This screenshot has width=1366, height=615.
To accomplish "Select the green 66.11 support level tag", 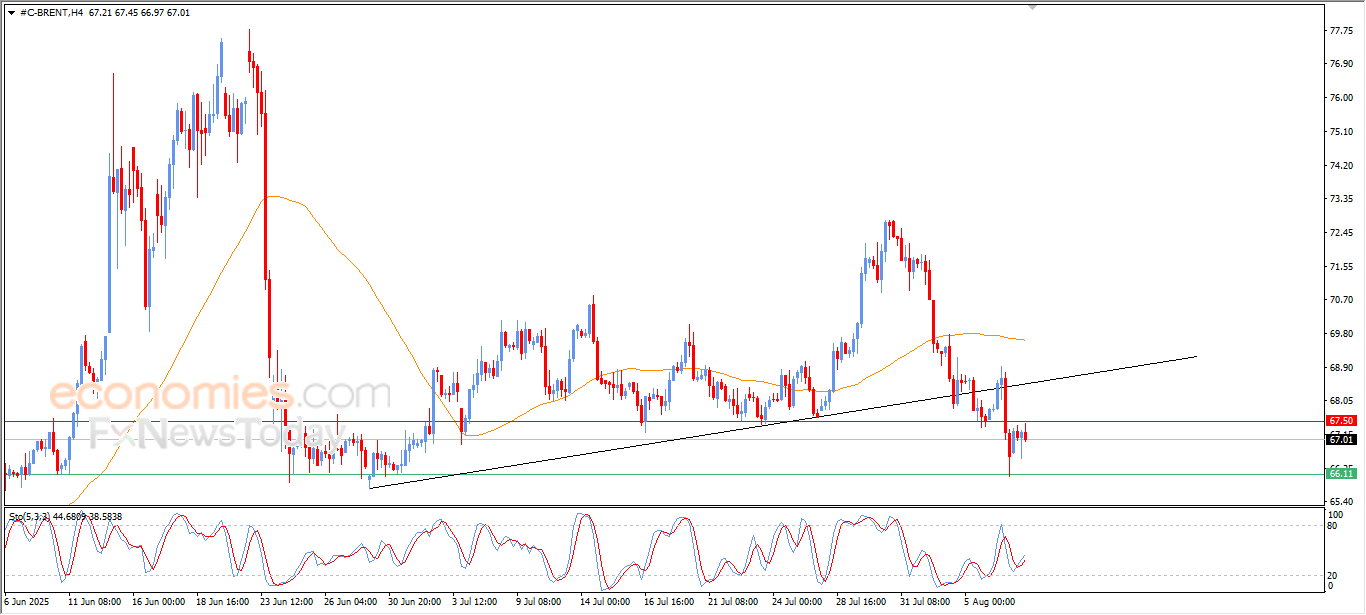I will pyautogui.click(x=1341, y=473).
